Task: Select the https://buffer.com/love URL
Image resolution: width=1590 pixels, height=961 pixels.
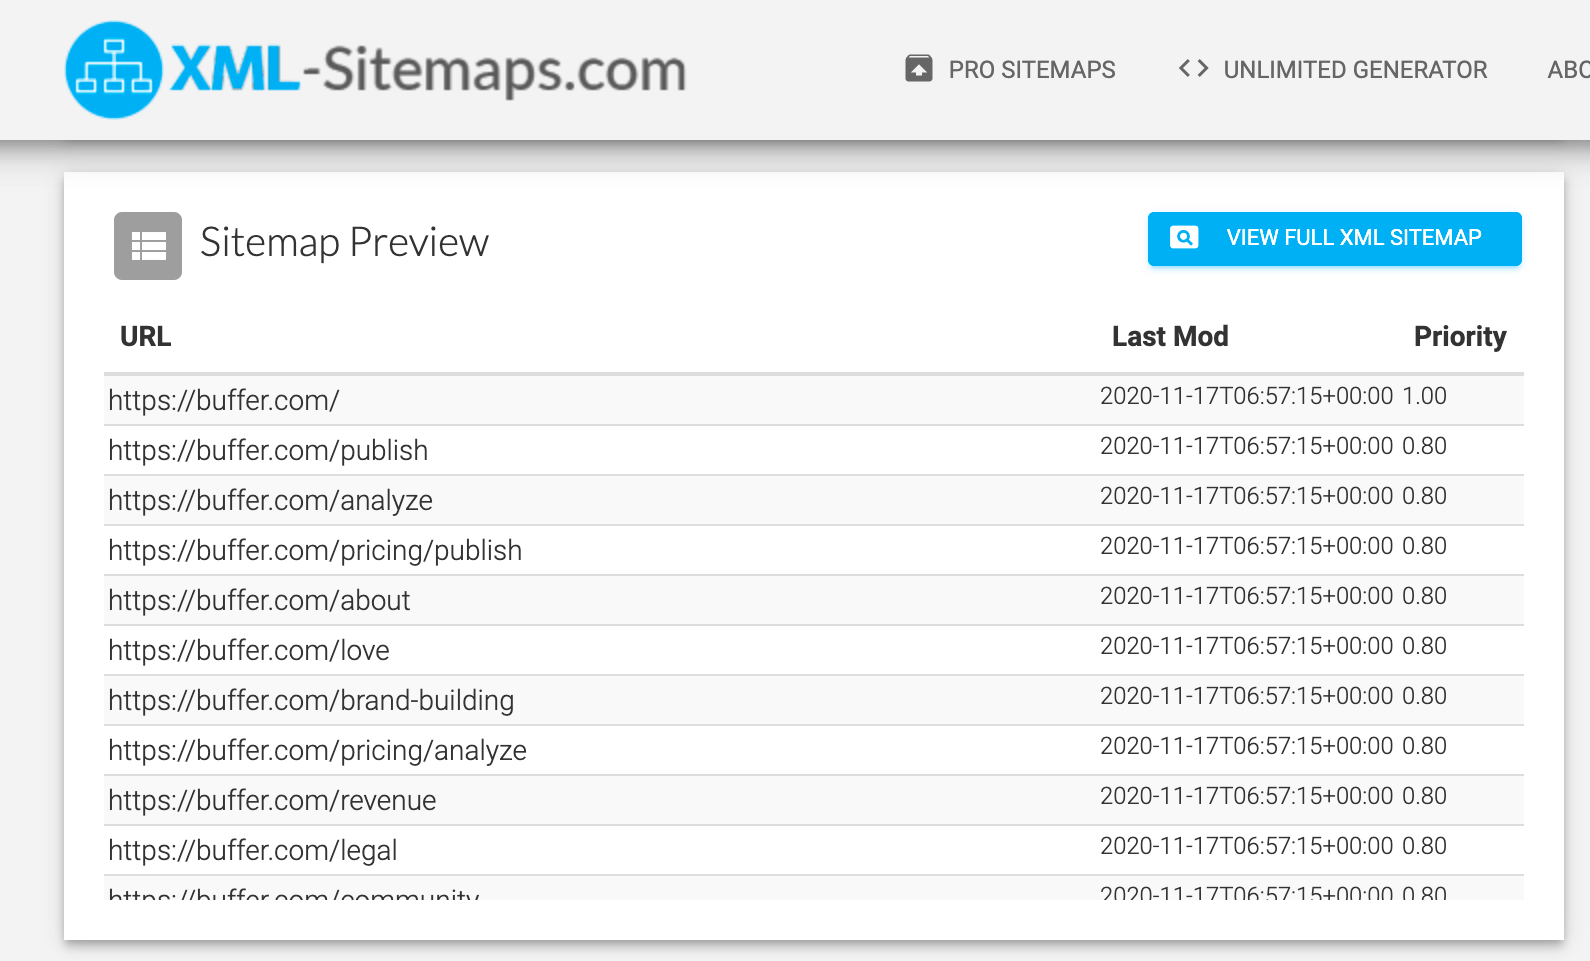Action: pos(249,651)
